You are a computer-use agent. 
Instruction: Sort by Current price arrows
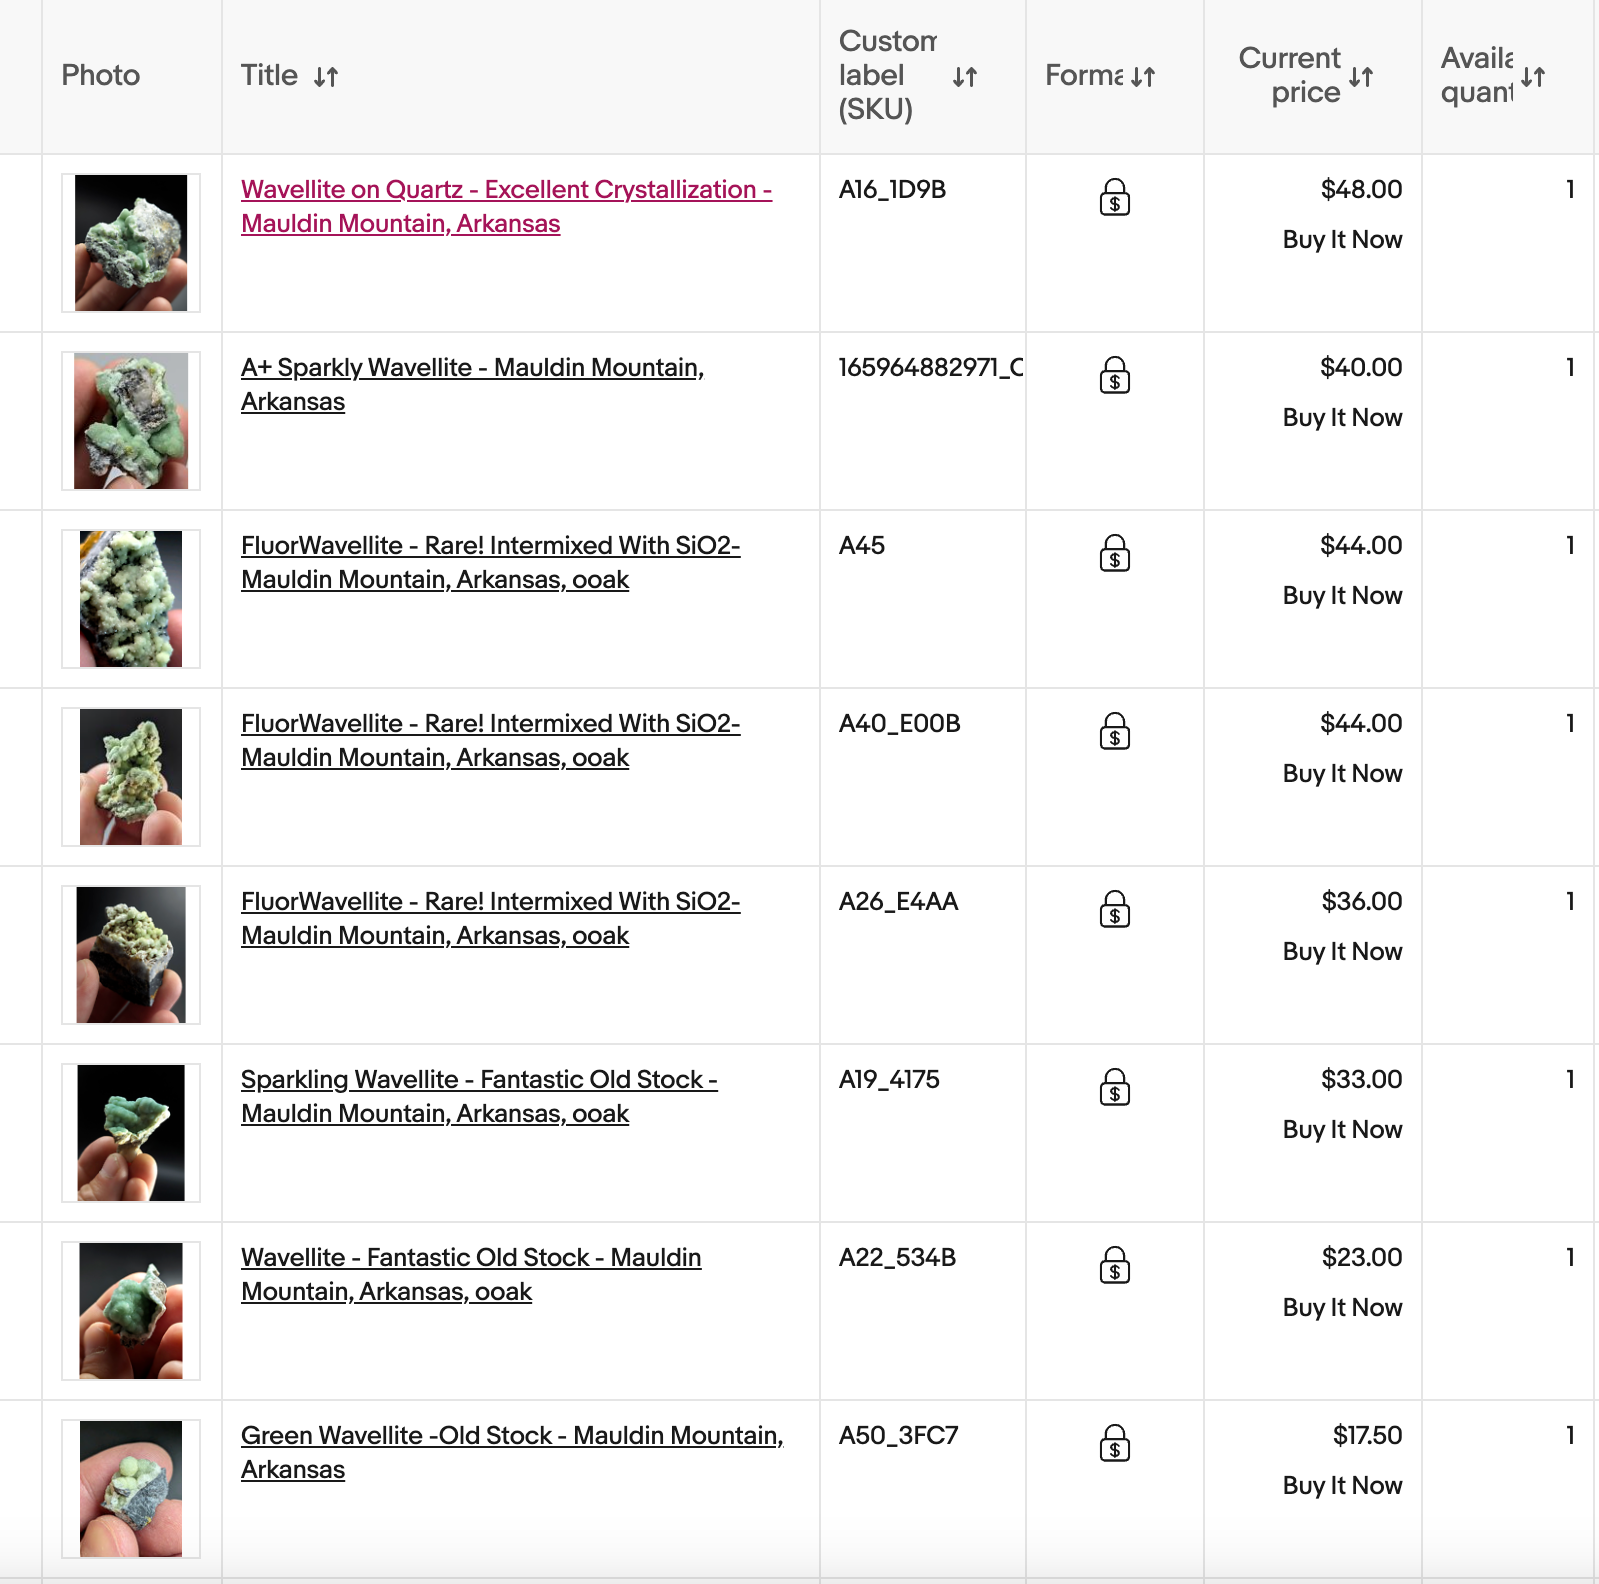[x=1360, y=76]
